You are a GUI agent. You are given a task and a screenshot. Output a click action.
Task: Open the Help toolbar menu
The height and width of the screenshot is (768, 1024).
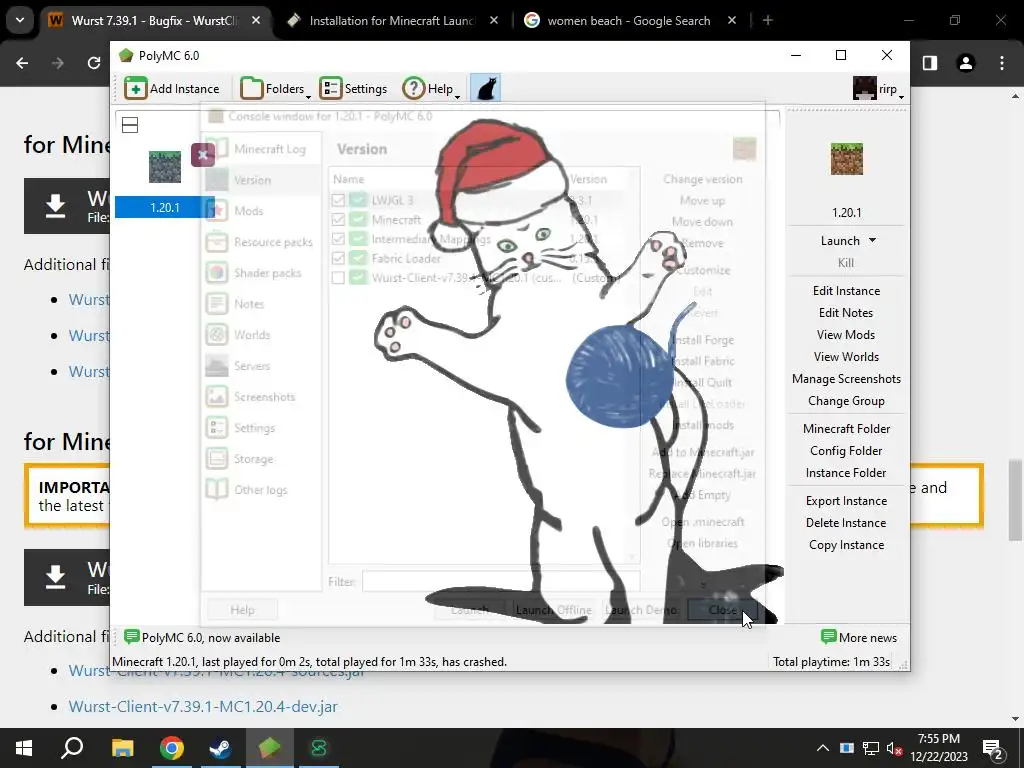pyautogui.click(x=431, y=88)
